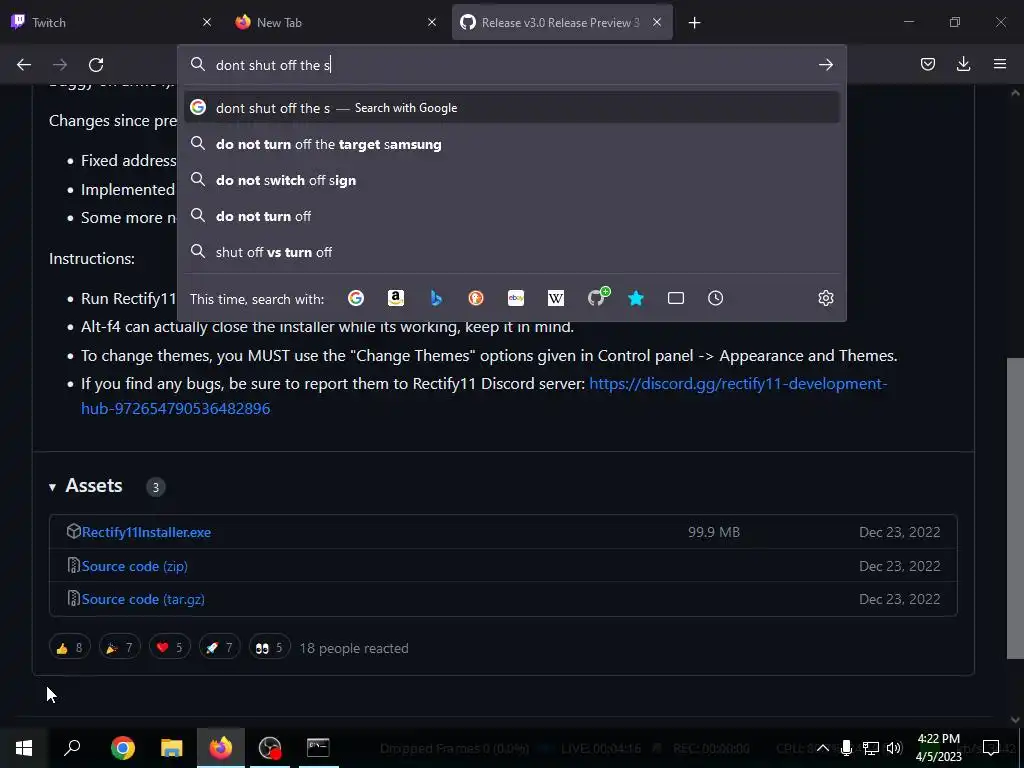Image resolution: width=1024 pixels, height=768 pixels.
Task: Download Source code (tar.gz)
Action: coord(143,600)
